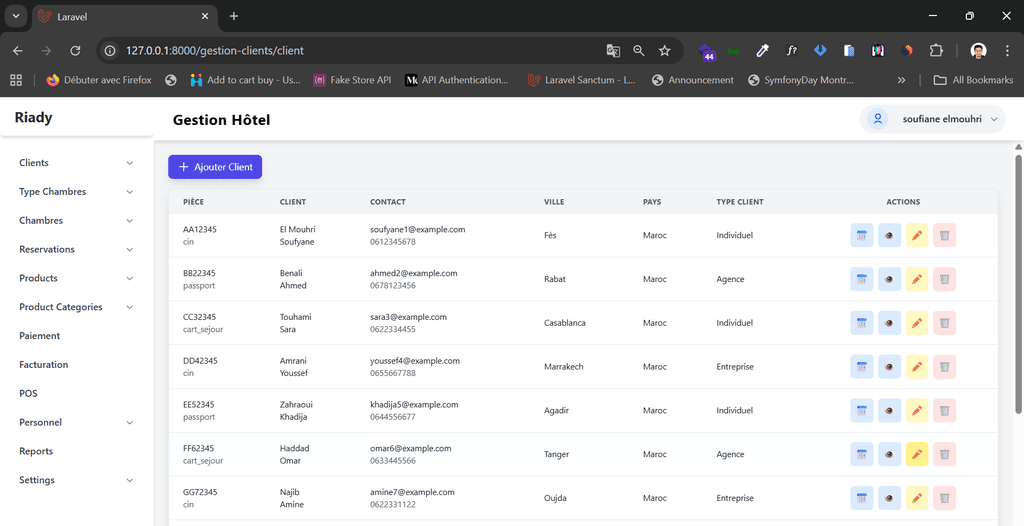
Task: Open calendar icon for Najib Amine row
Action: [861, 498]
